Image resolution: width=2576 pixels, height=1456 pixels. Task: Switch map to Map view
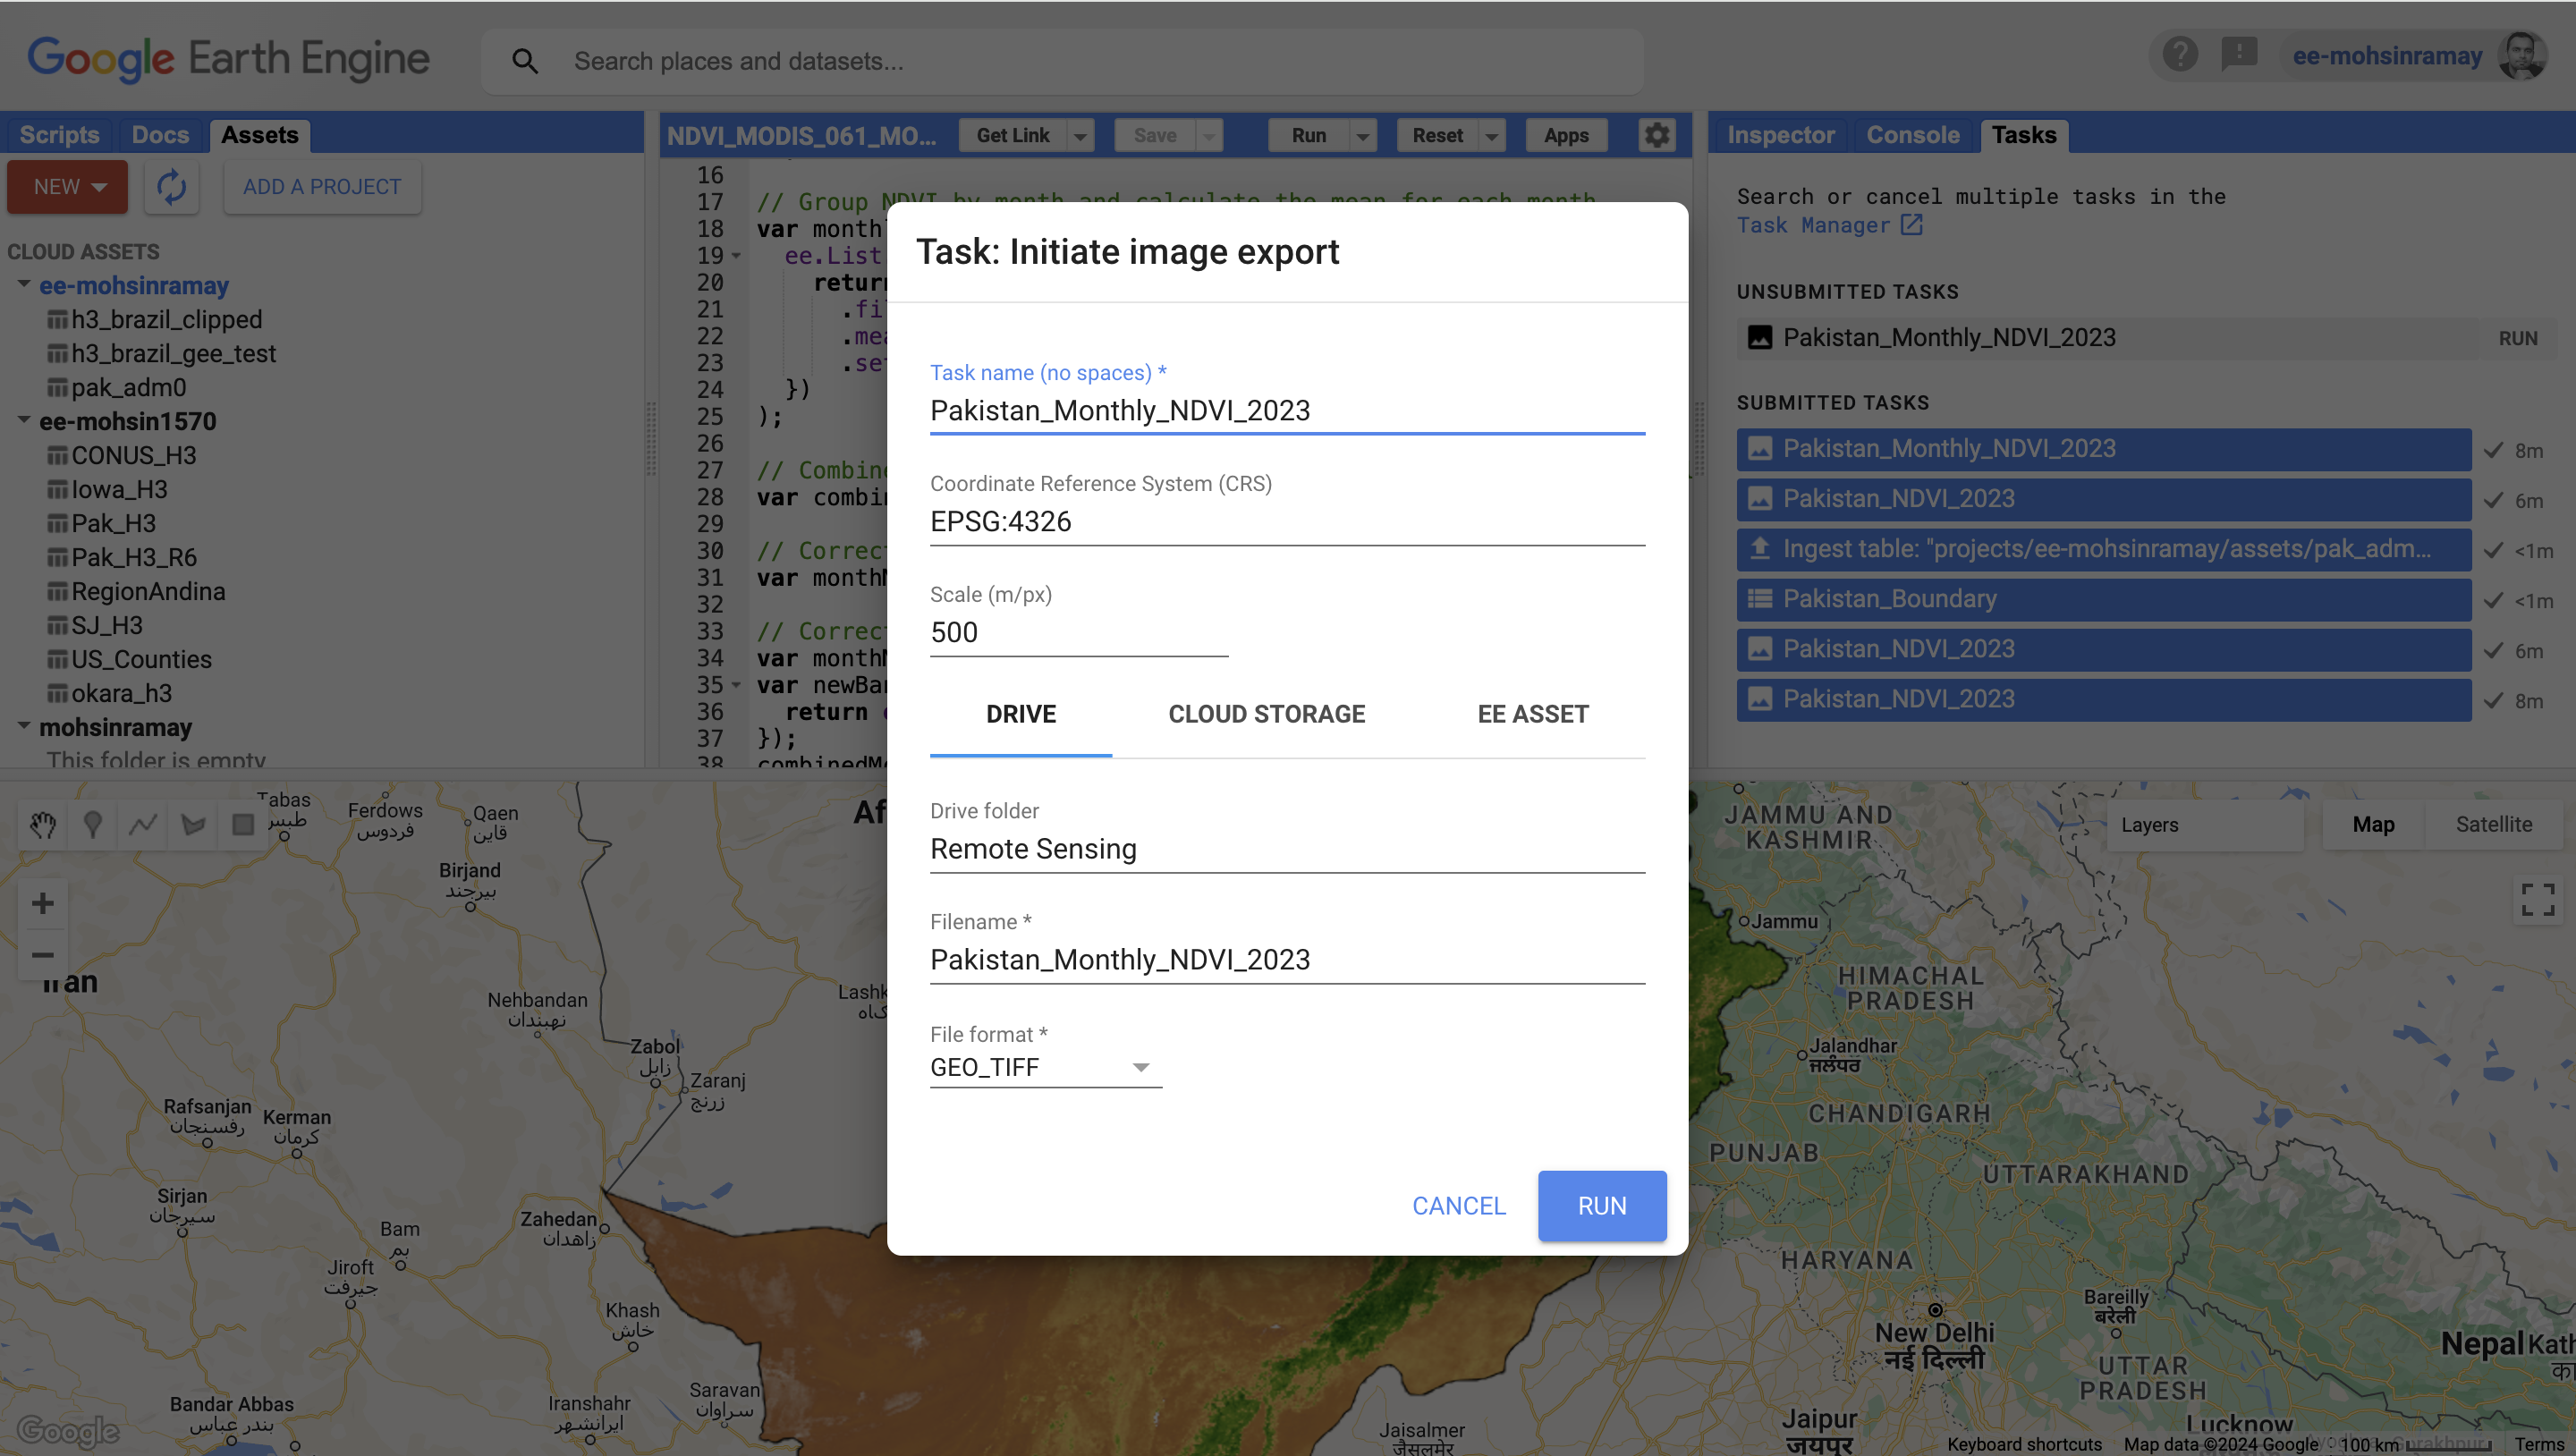pyautogui.click(x=2372, y=824)
